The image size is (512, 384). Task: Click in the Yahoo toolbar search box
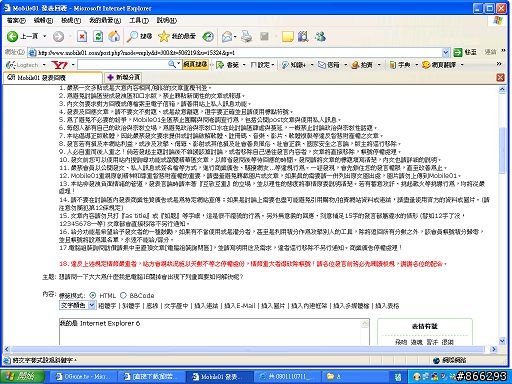click(x=123, y=64)
